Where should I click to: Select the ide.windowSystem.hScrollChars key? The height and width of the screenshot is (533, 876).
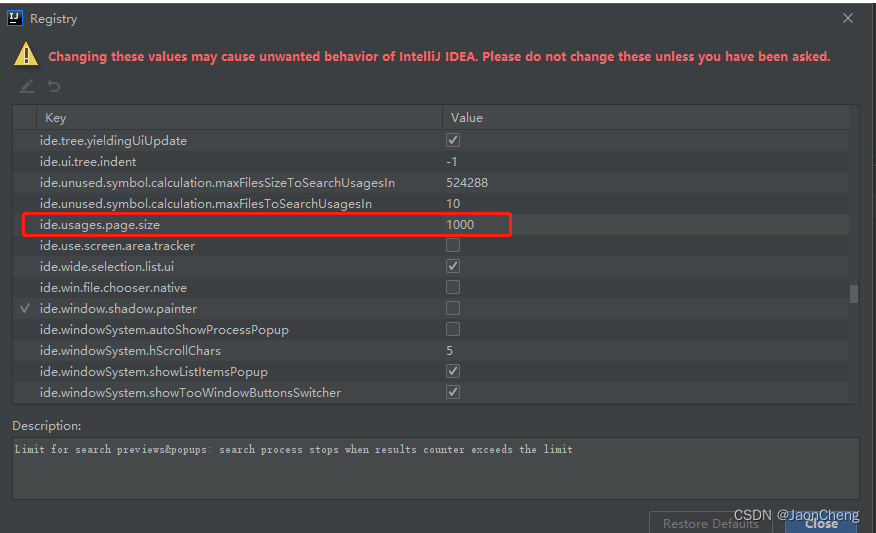point(130,351)
